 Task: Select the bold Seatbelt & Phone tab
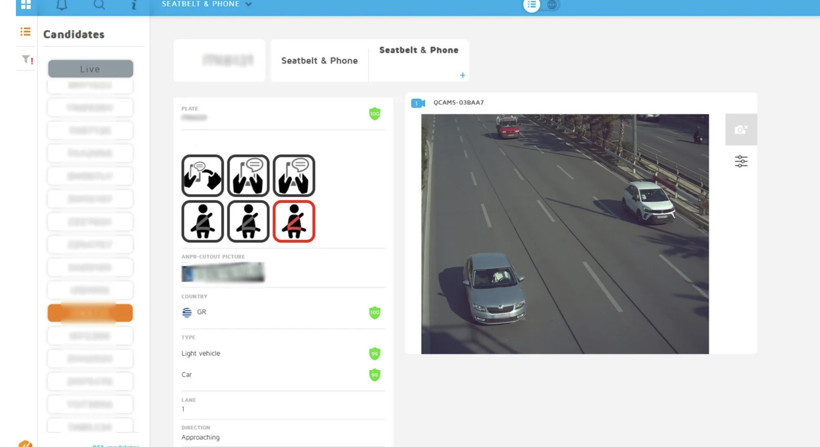coord(418,51)
